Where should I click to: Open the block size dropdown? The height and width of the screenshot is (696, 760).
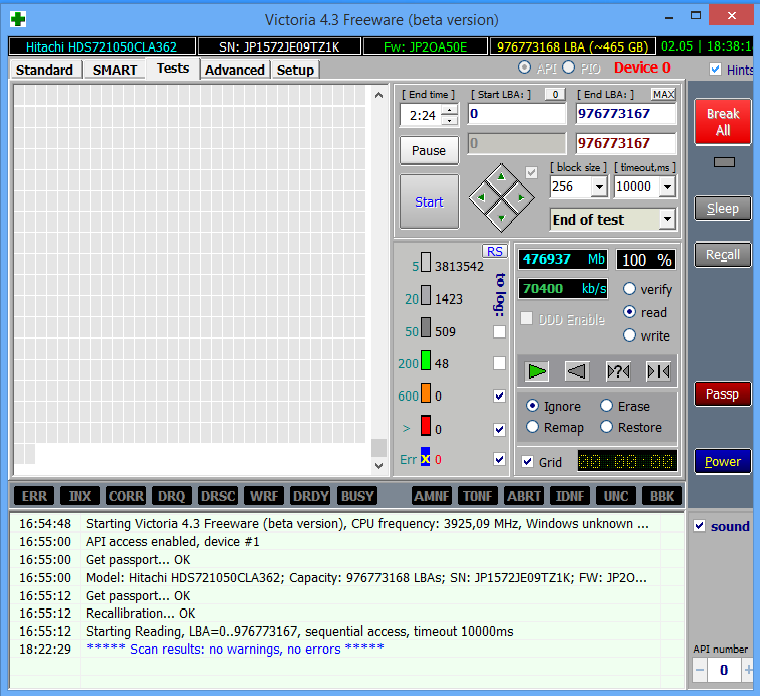tap(599, 187)
